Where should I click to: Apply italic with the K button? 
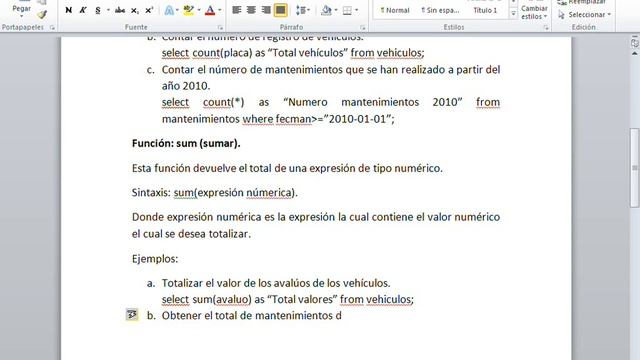pos(83,10)
